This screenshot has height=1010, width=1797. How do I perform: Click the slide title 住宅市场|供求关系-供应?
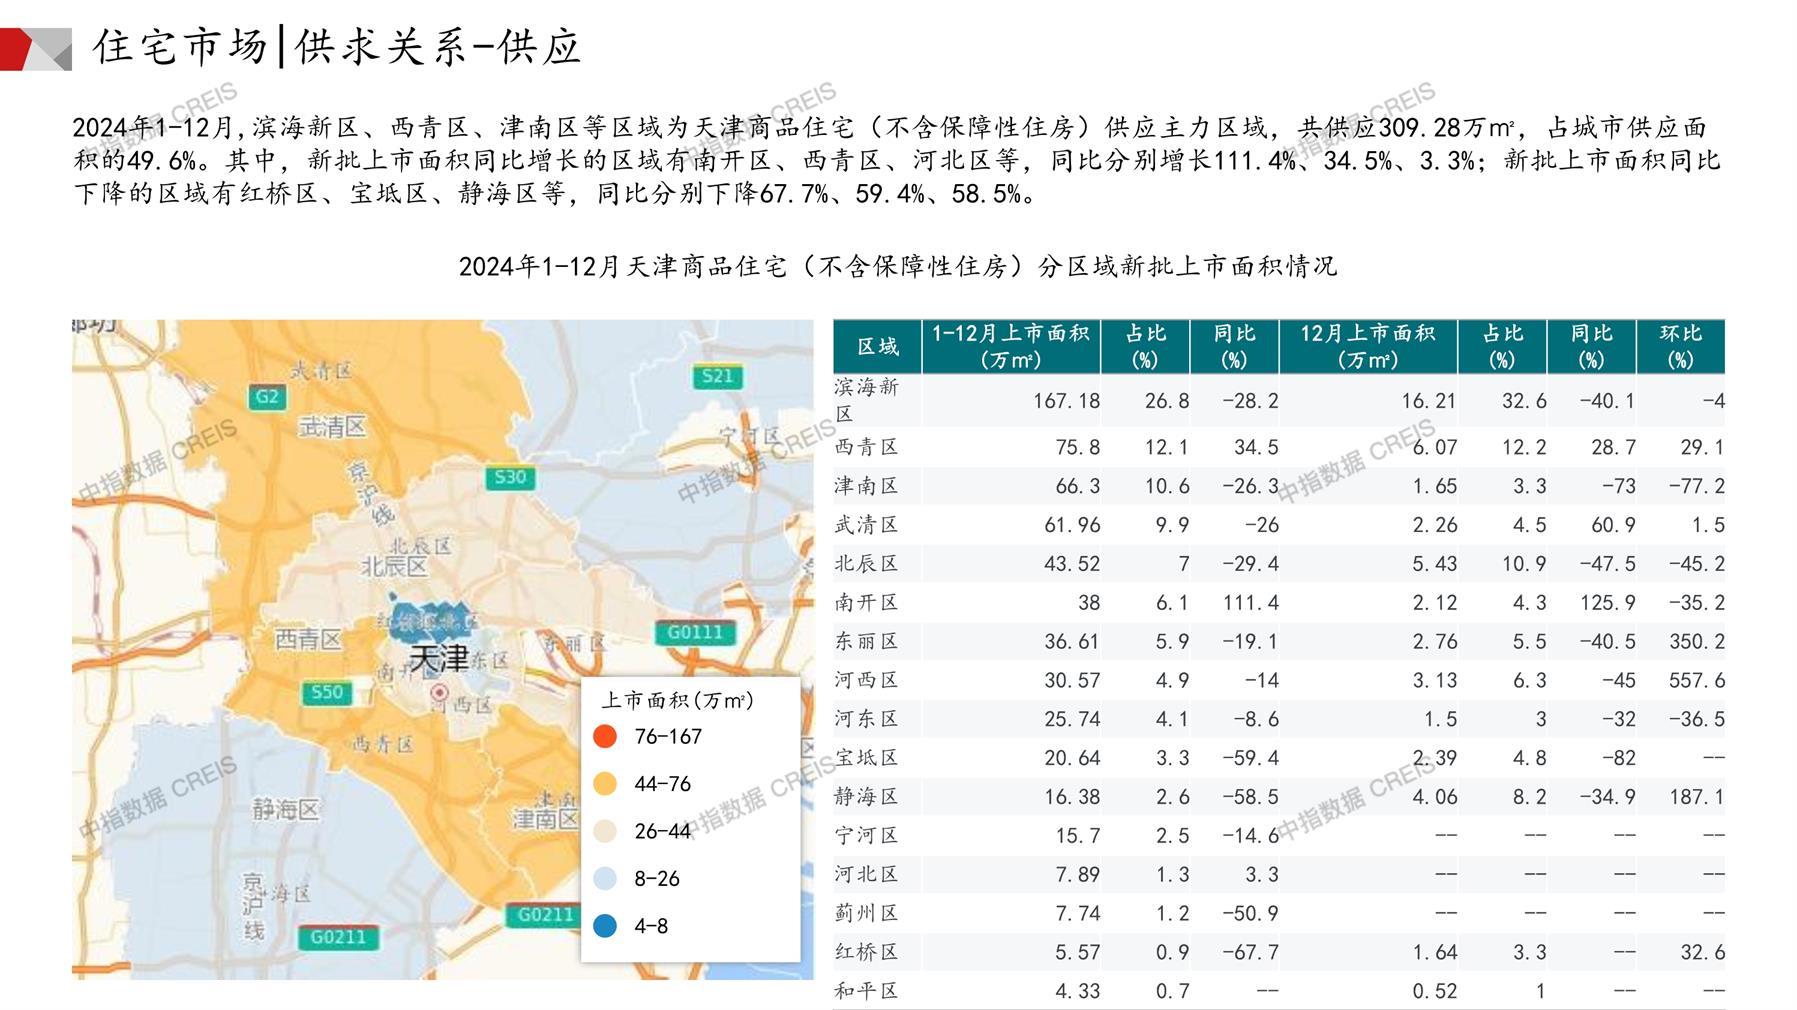coord(336,47)
